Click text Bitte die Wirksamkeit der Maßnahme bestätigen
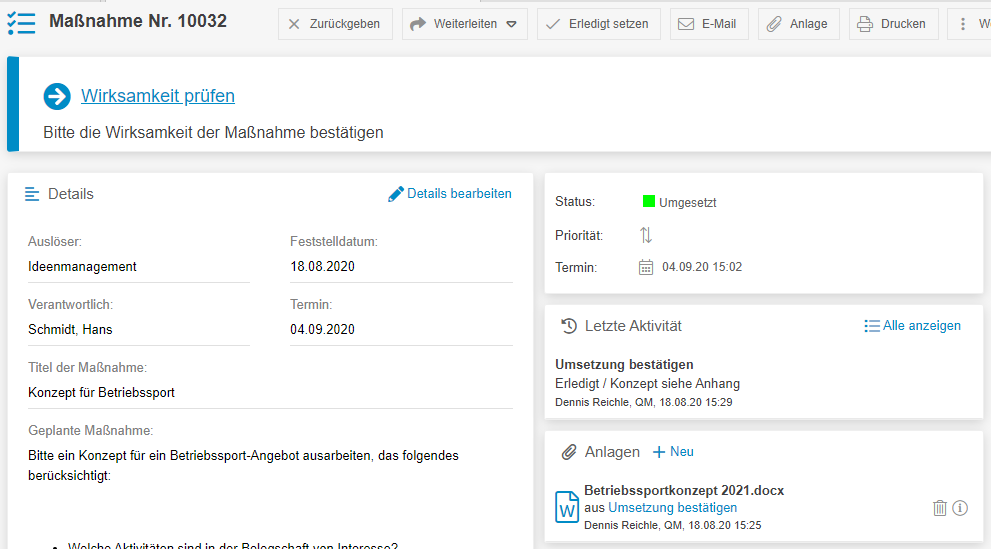 point(213,133)
